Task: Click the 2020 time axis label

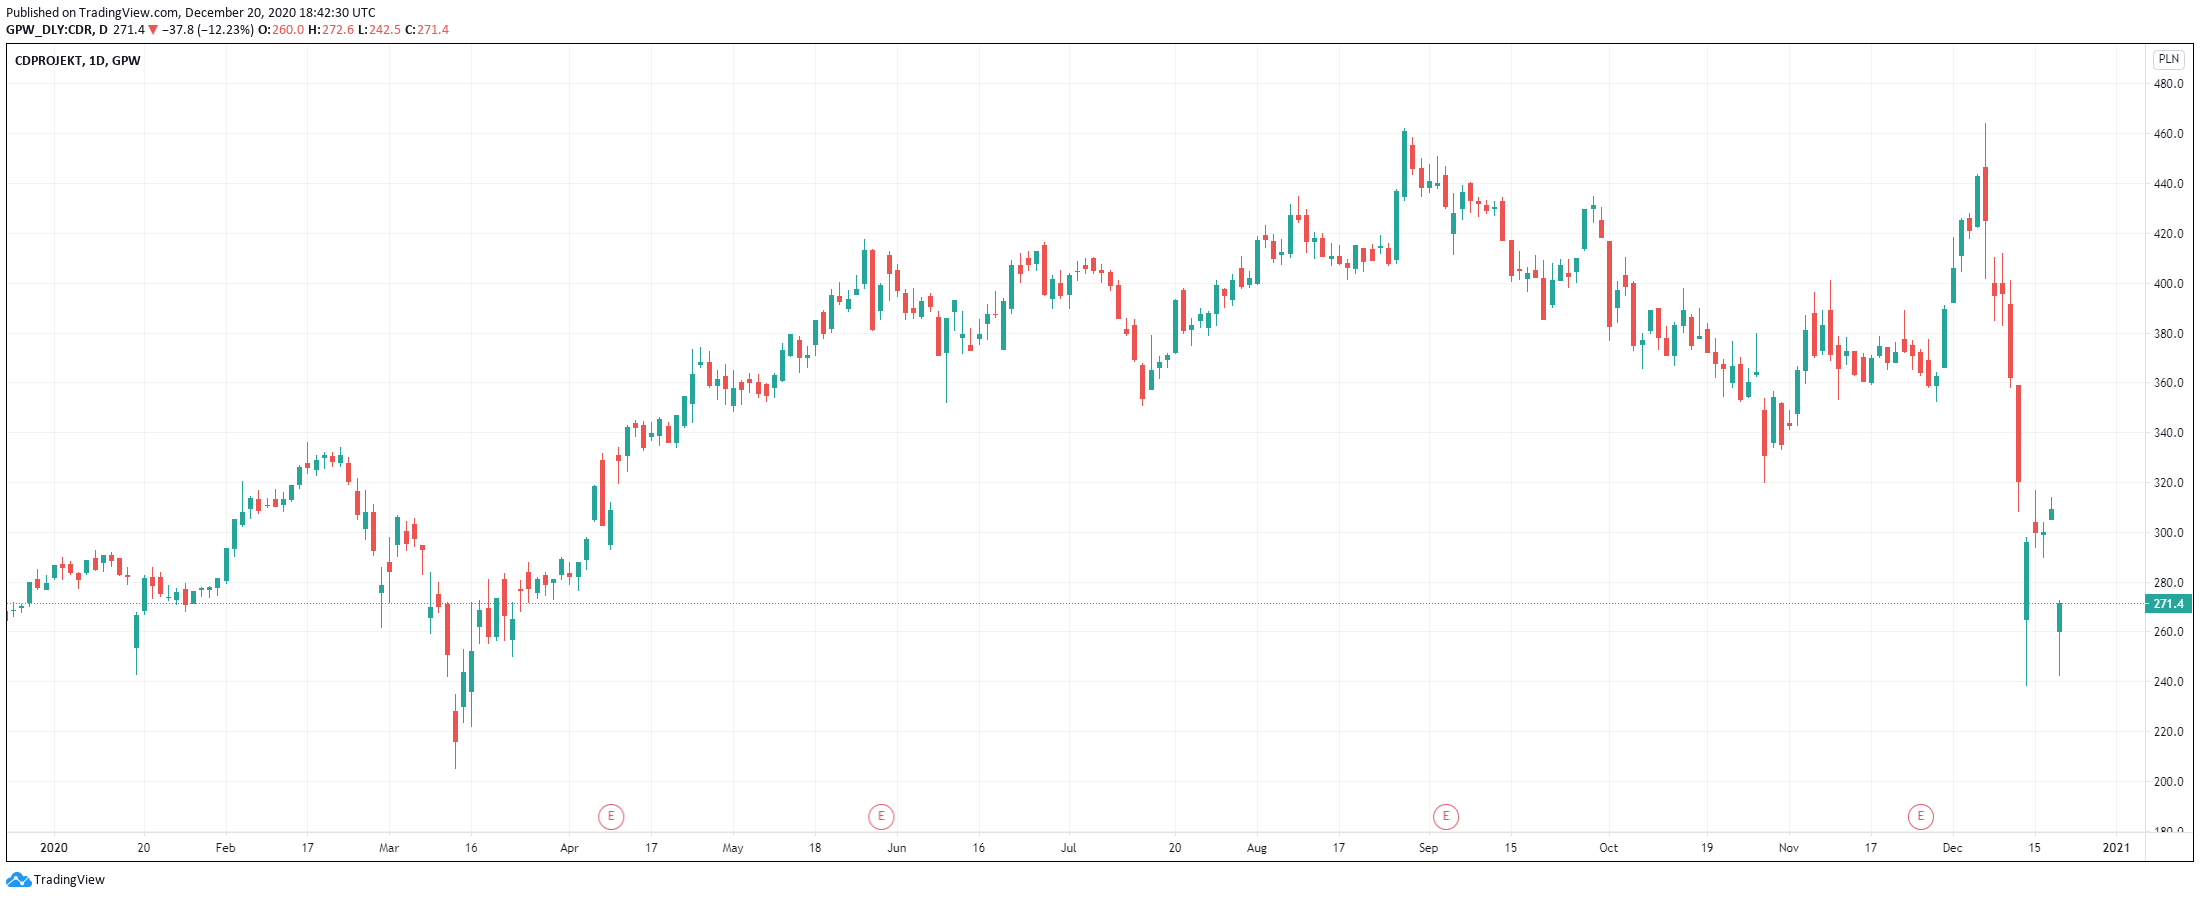Action: (x=54, y=848)
